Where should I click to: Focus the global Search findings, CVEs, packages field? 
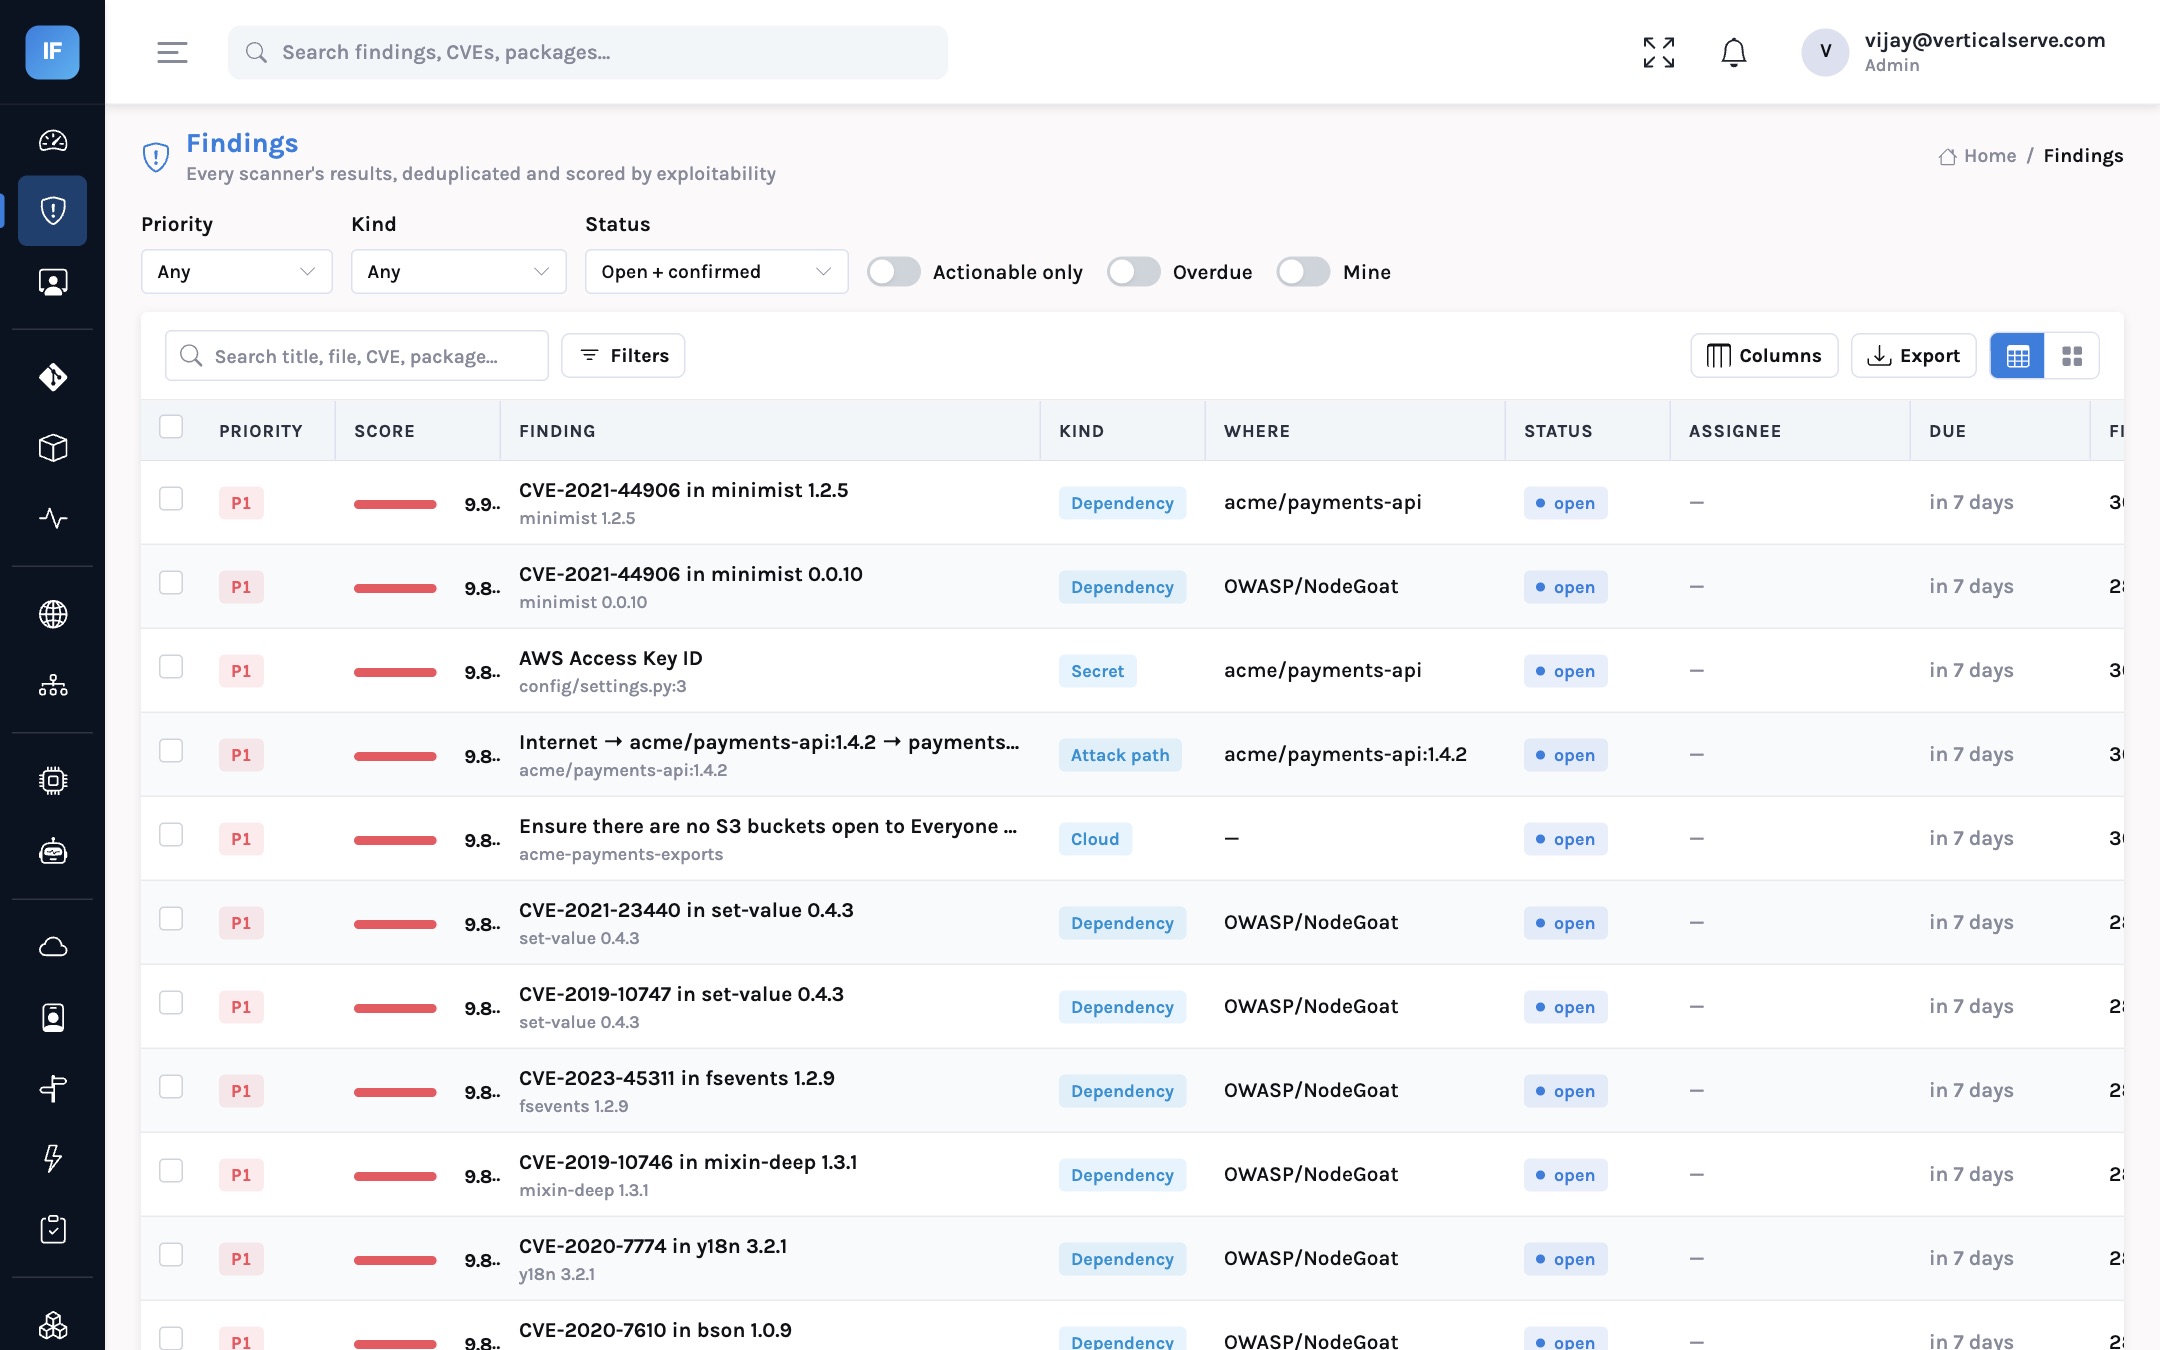[588, 52]
